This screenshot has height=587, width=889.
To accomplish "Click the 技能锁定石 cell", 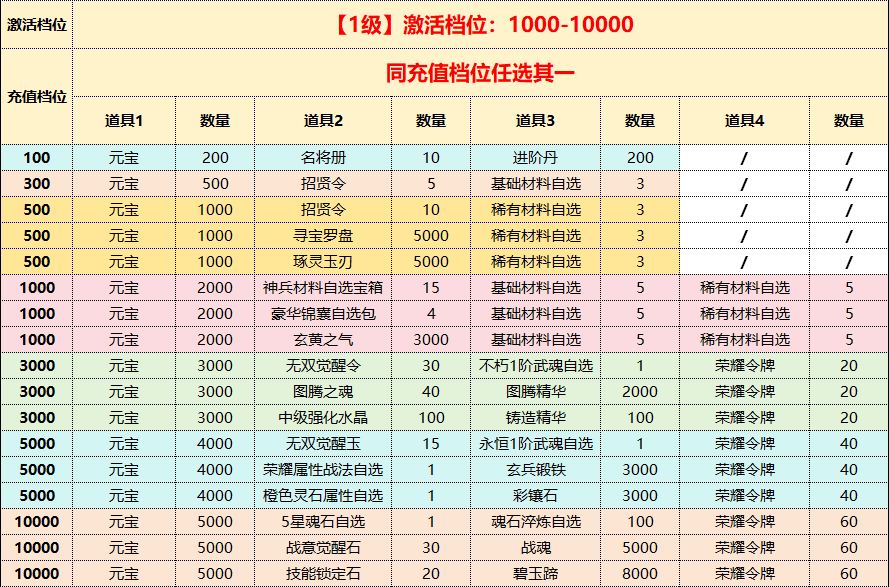I will (323, 574).
